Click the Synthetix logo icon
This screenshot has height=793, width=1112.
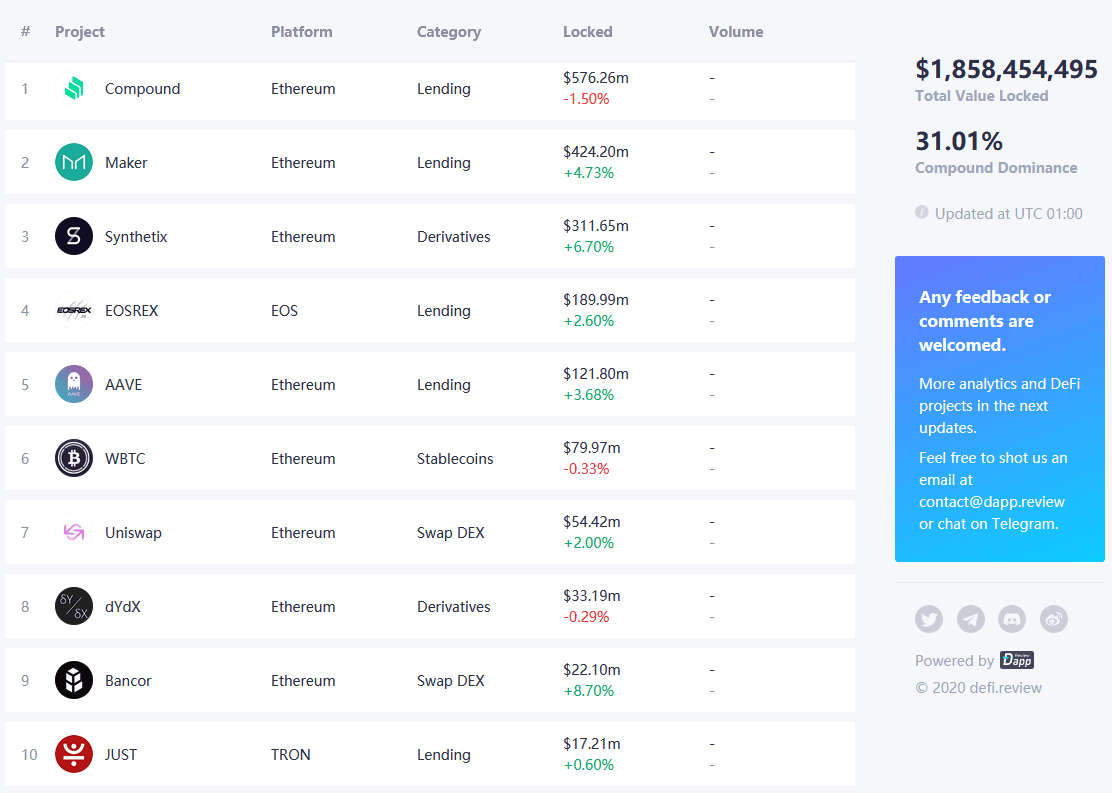[x=74, y=237]
